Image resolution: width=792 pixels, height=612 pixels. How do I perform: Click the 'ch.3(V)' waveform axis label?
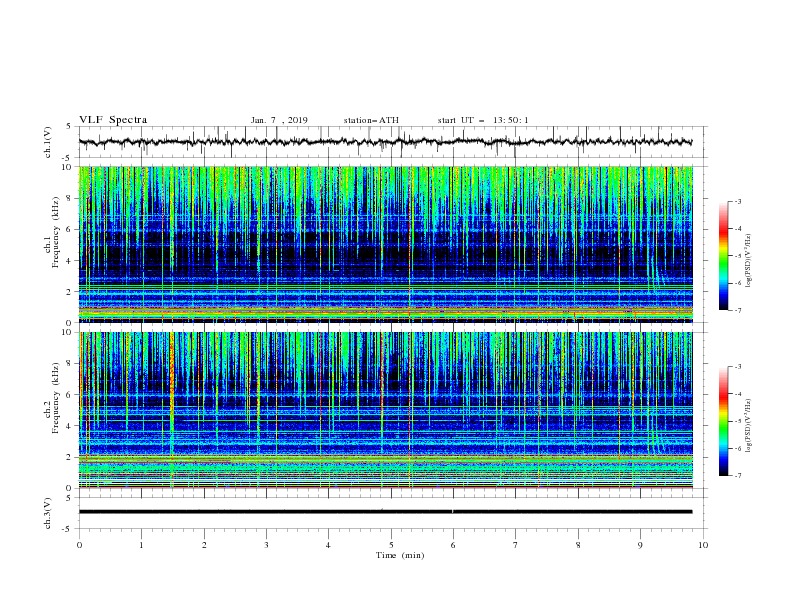coord(48,513)
